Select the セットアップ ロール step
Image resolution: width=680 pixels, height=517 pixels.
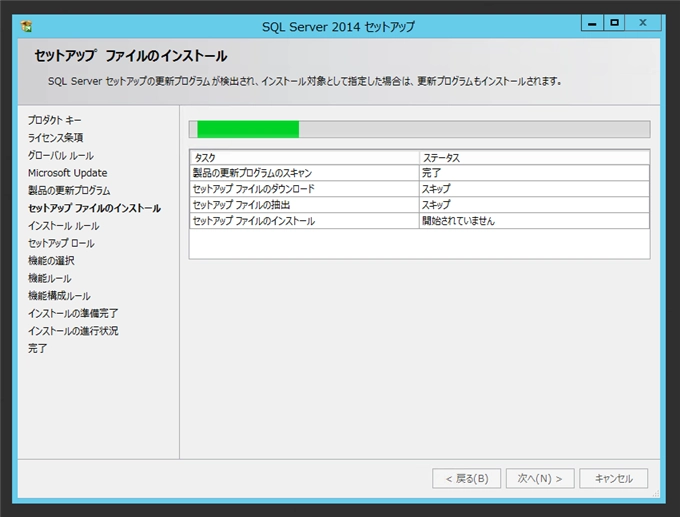tap(61, 243)
